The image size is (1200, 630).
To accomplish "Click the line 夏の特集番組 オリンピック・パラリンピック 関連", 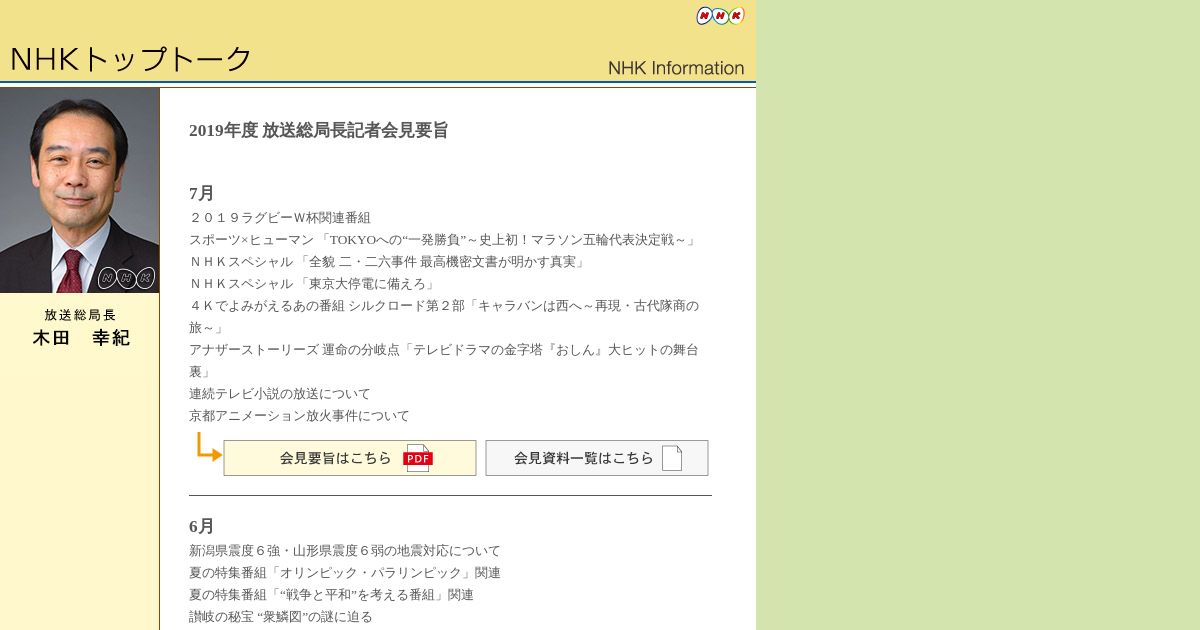I will pyautogui.click(x=345, y=572).
